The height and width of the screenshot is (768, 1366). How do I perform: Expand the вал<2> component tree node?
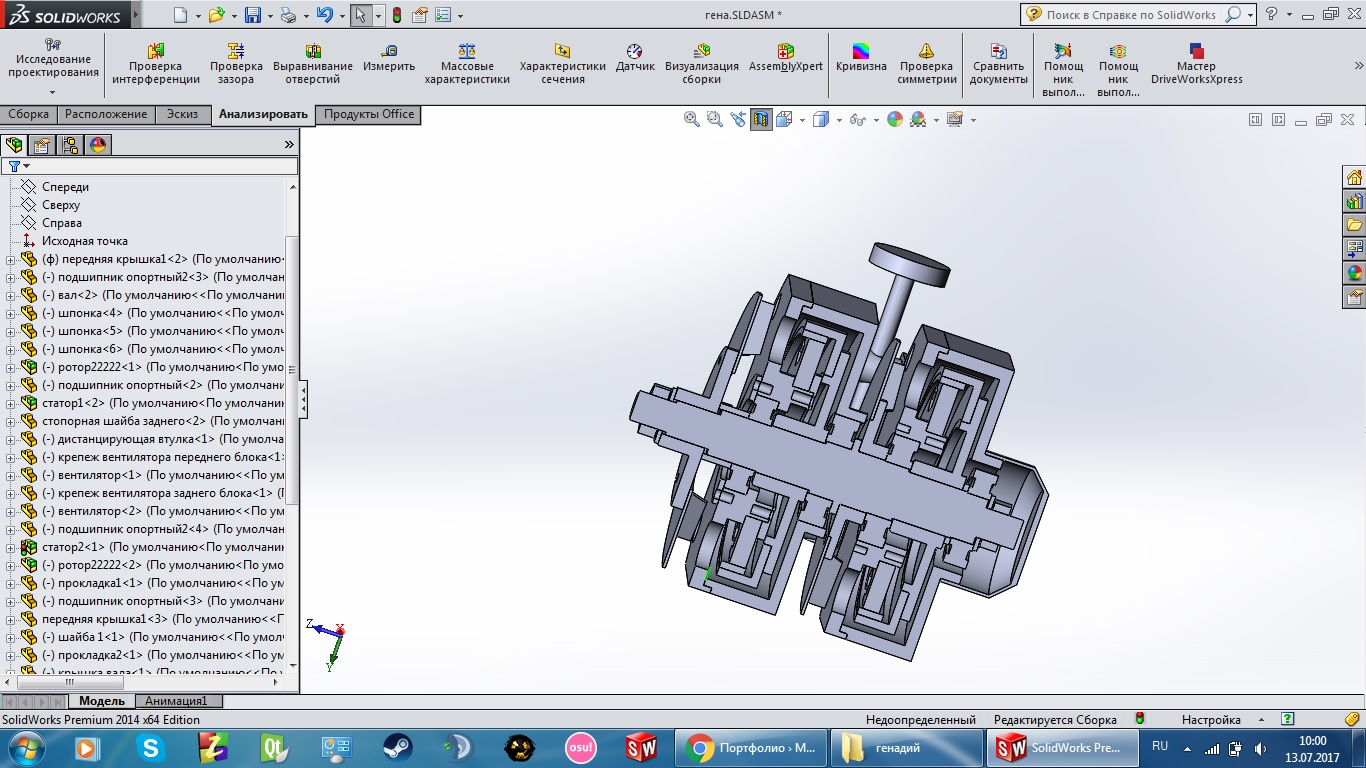click(9, 295)
